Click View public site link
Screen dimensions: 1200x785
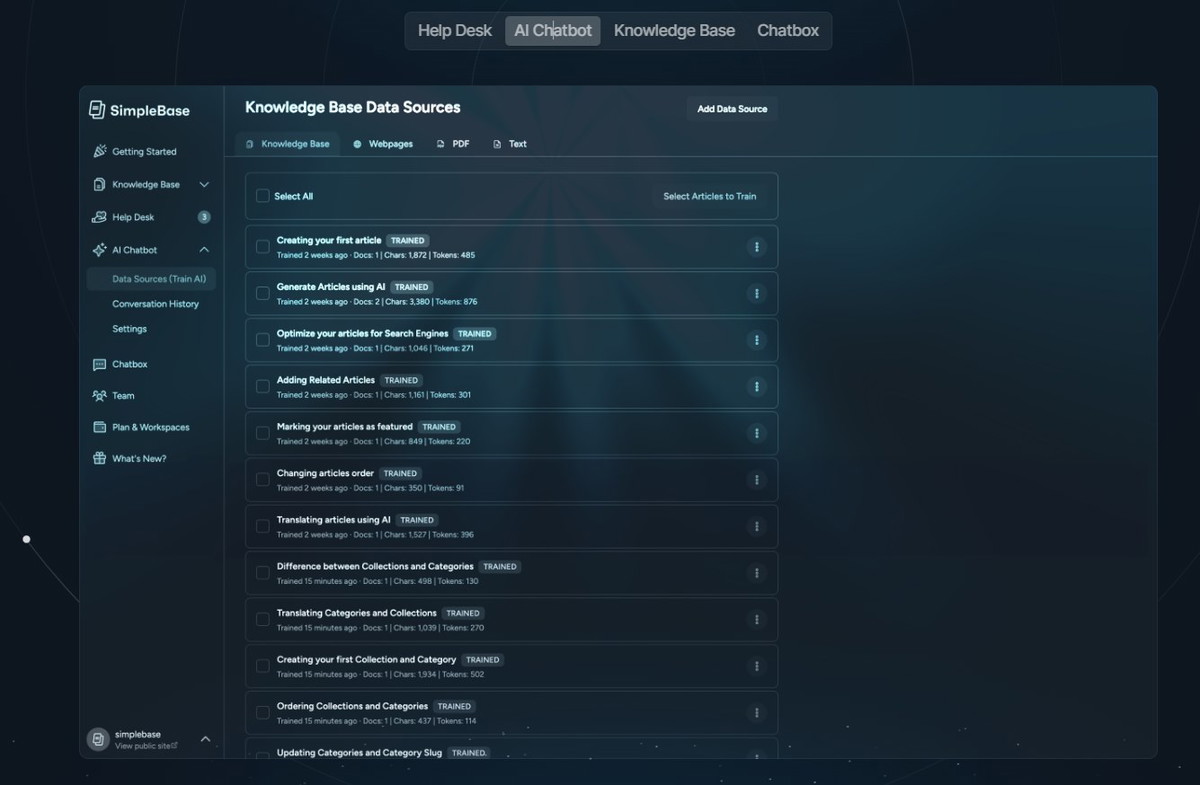coord(146,746)
